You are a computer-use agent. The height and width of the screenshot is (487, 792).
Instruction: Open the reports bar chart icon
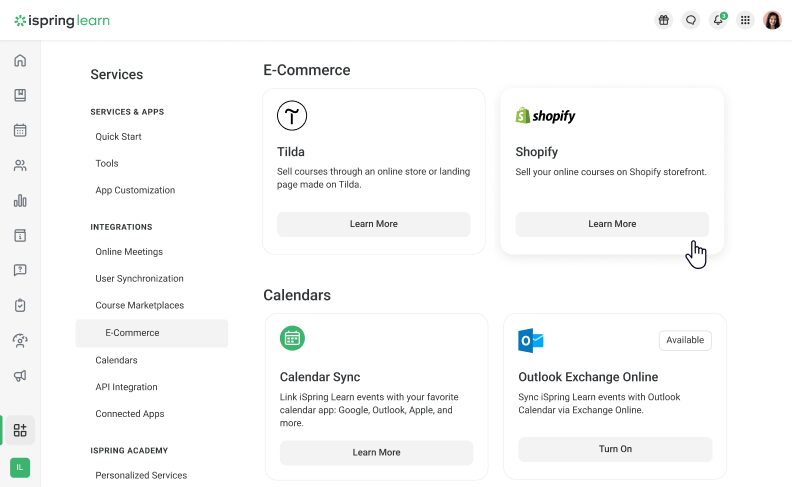[x=20, y=200]
